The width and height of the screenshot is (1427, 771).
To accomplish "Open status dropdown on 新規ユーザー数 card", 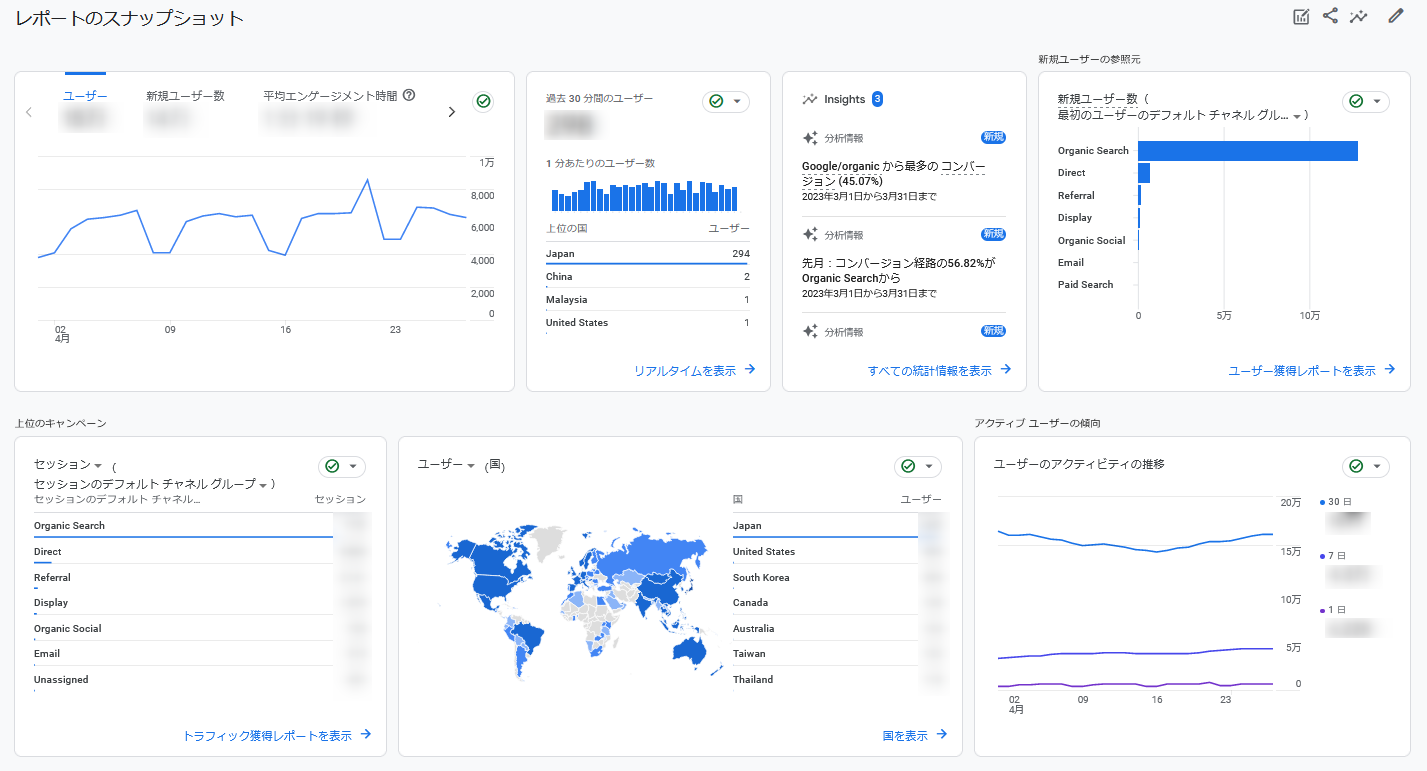I will (1366, 101).
